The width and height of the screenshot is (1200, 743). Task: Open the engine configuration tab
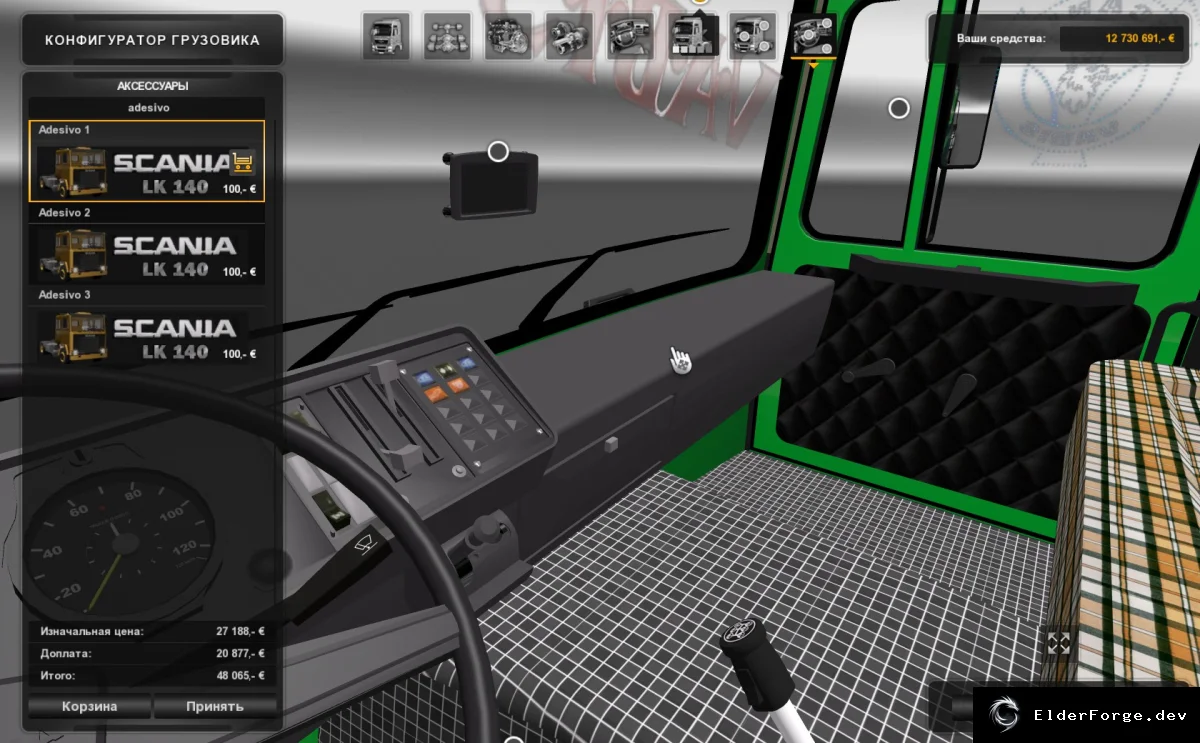click(x=507, y=37)
